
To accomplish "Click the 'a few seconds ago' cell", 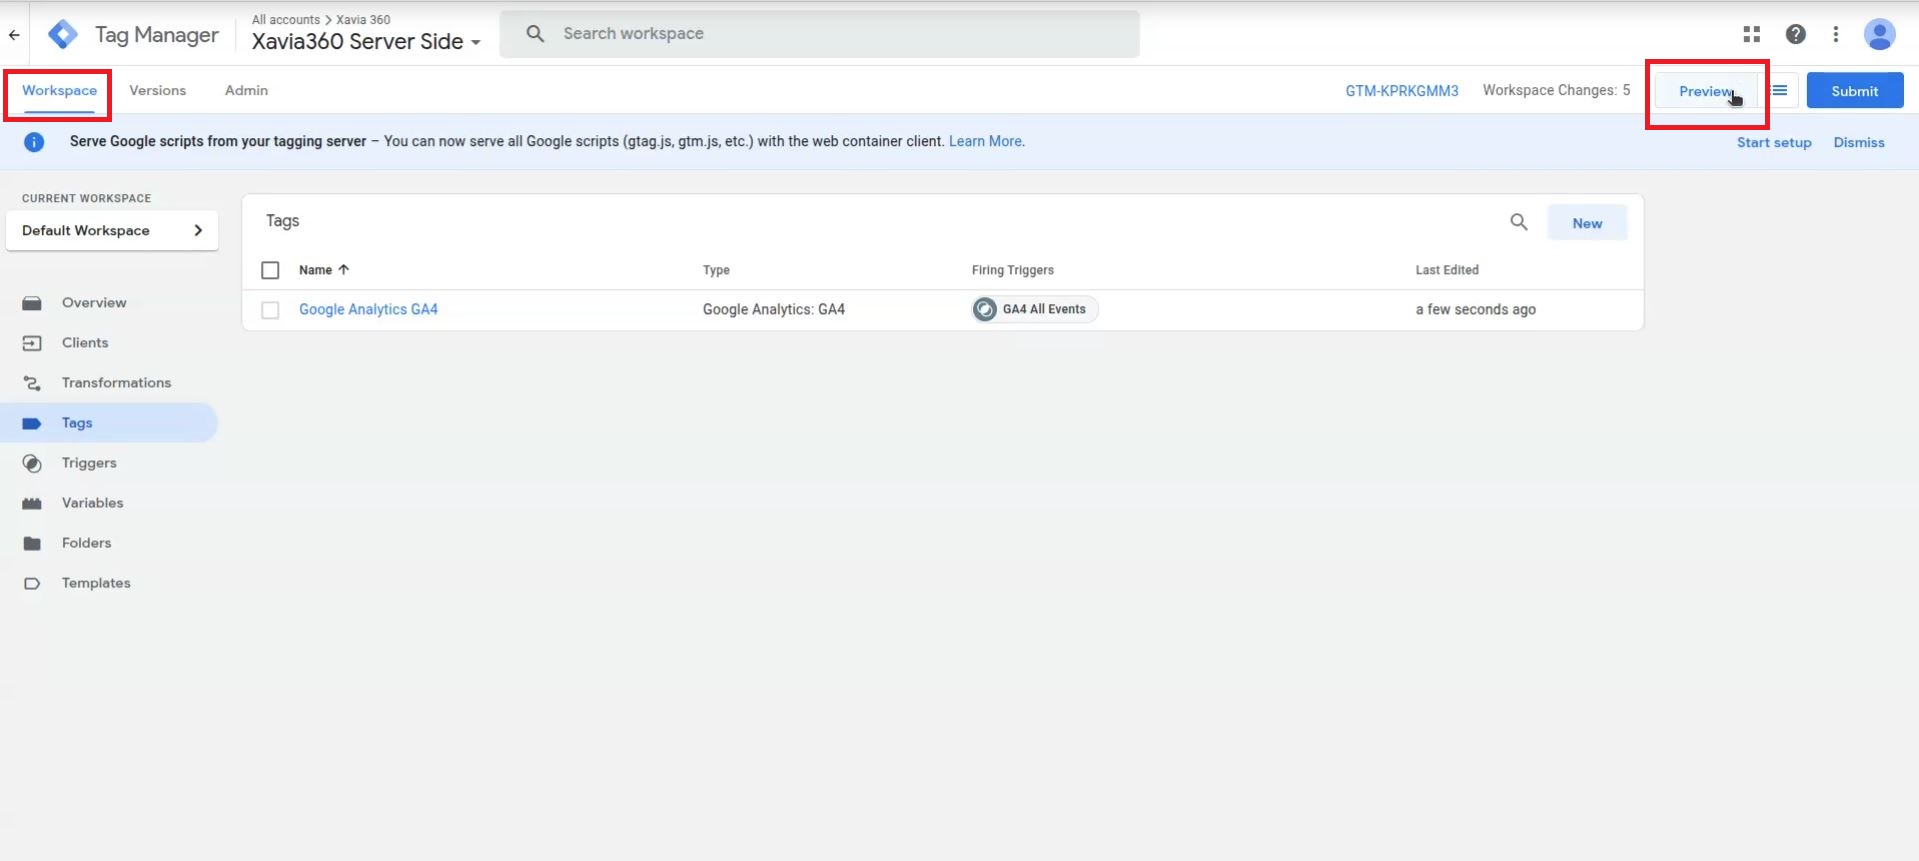I will tap(1476, 309).
